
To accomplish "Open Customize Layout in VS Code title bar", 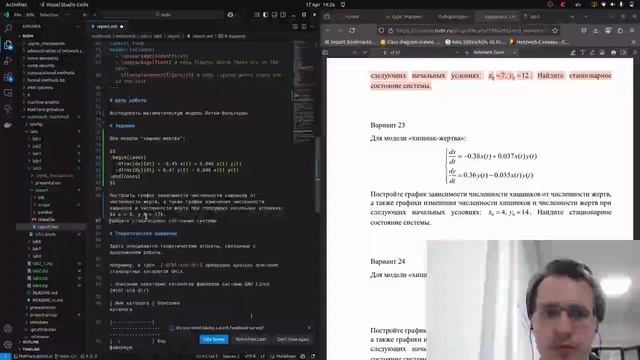I will [257, 15].
